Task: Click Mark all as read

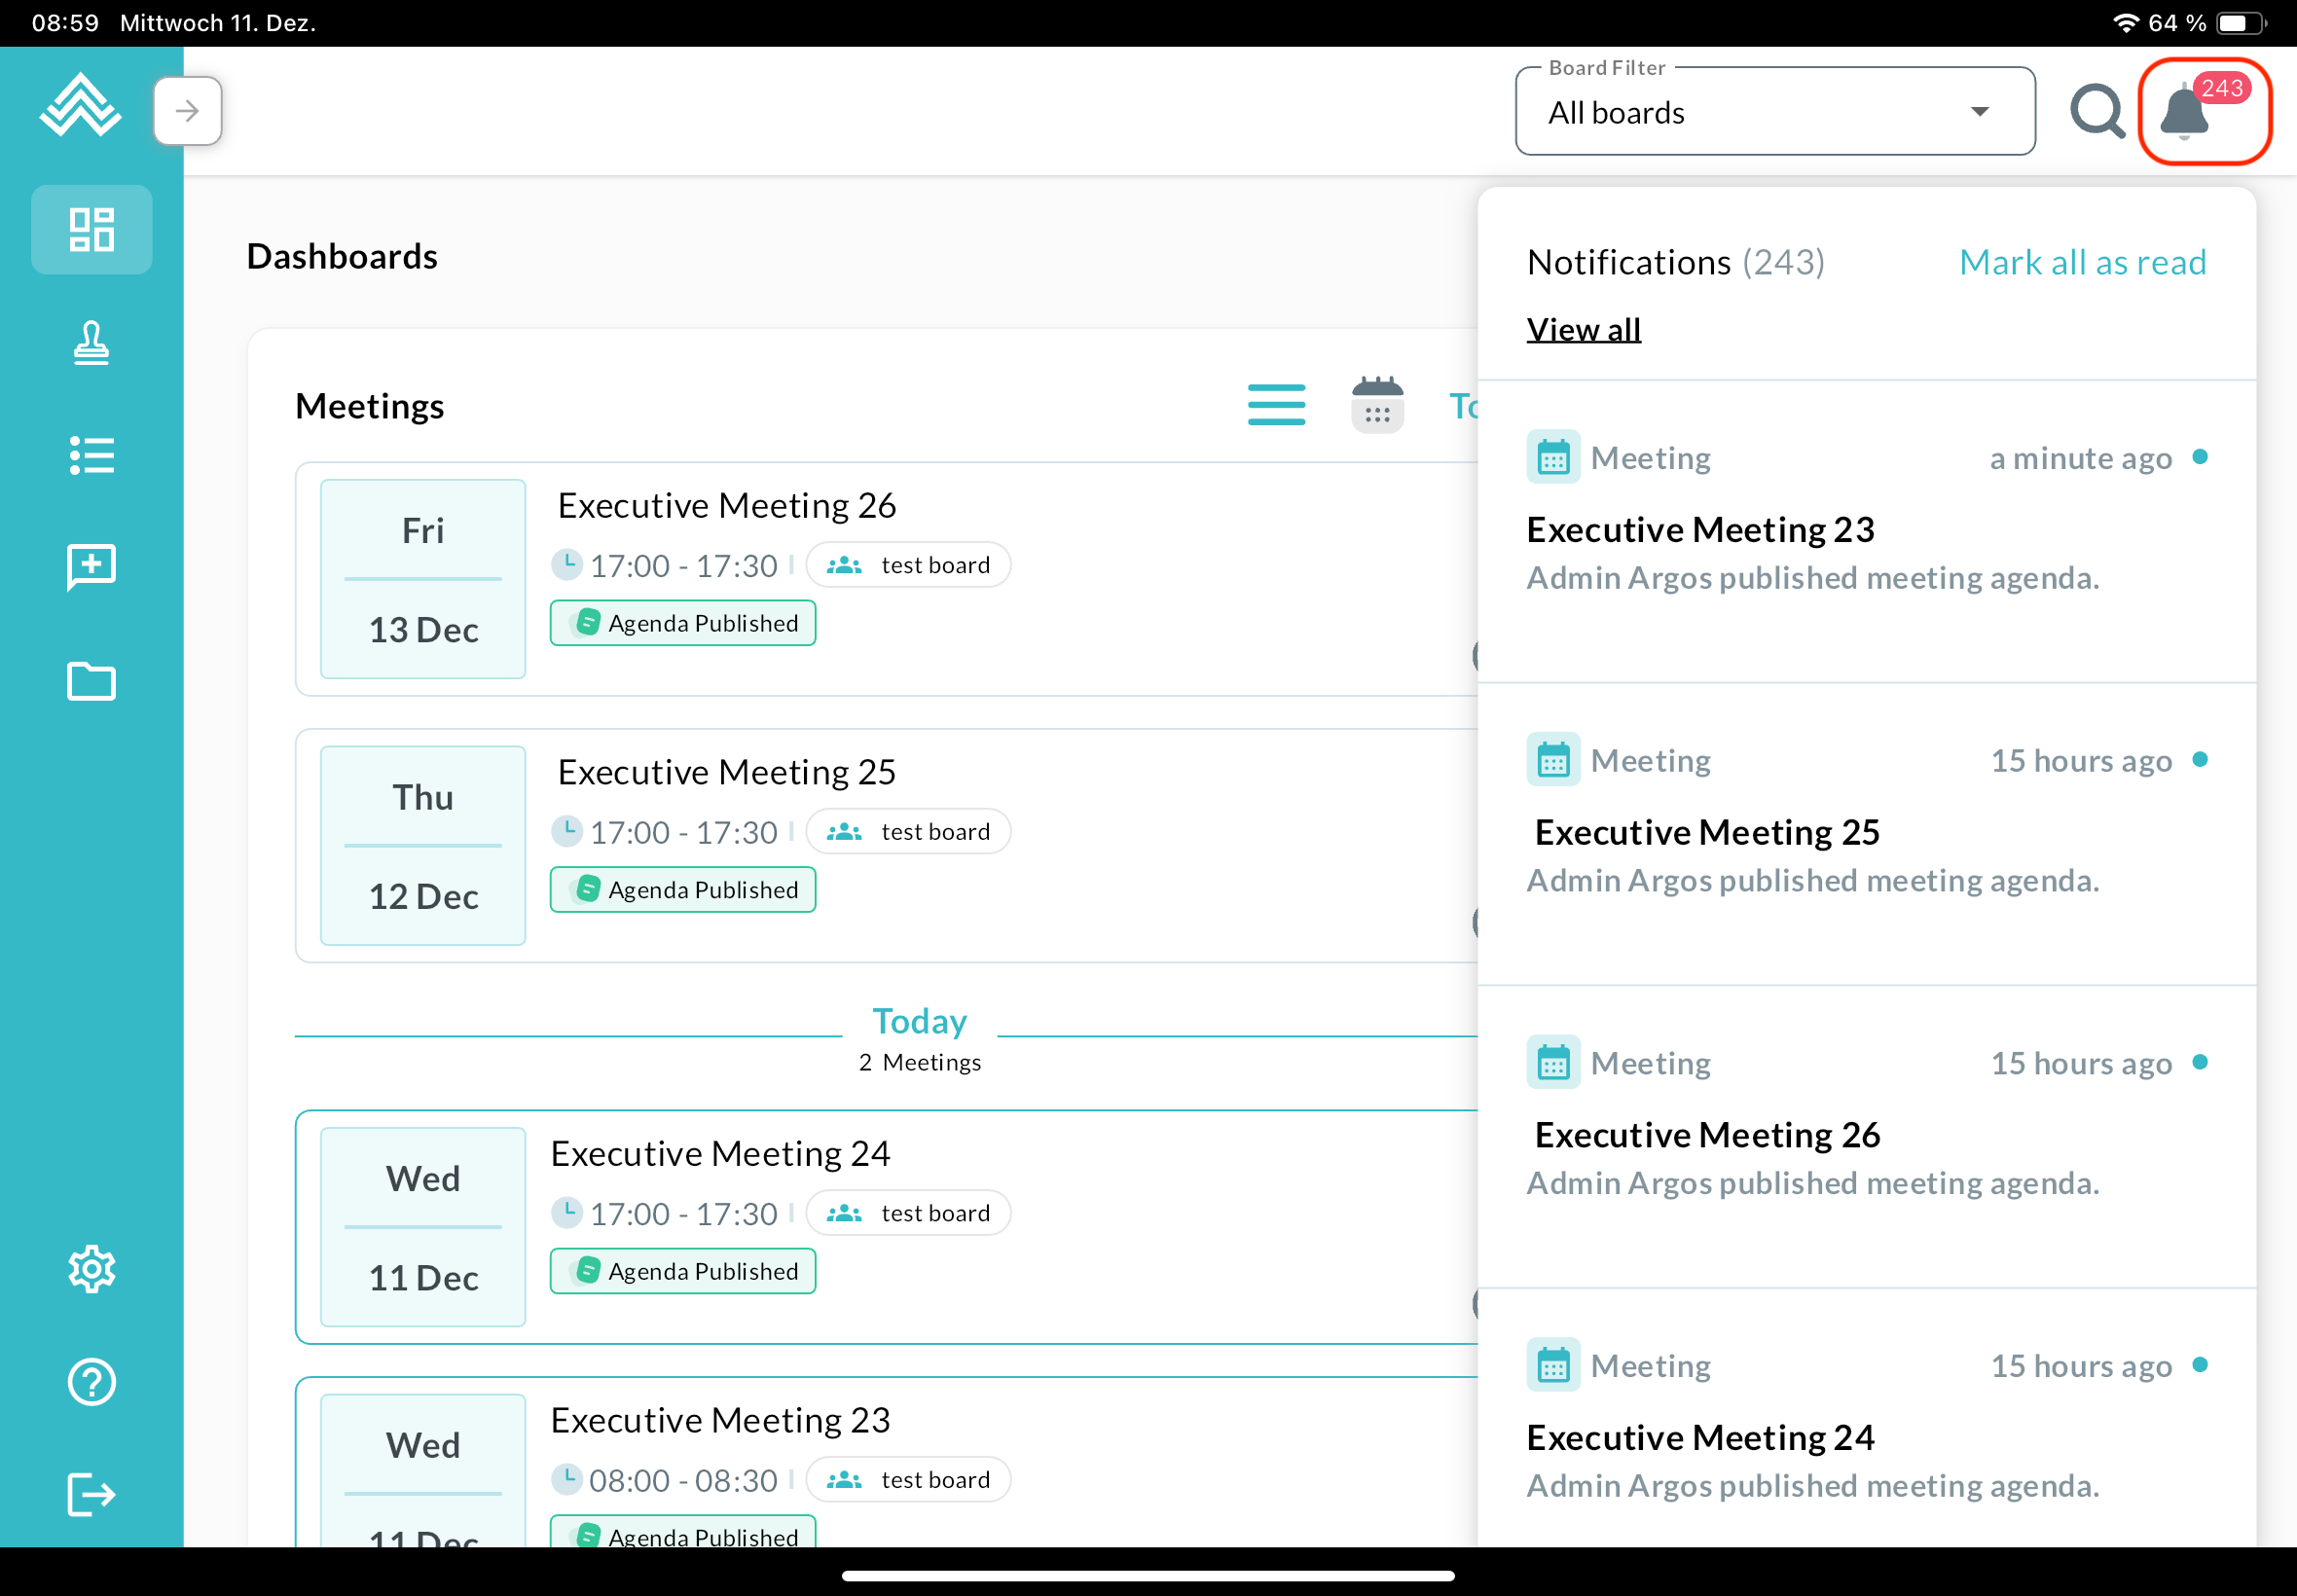Action: 2082,262
